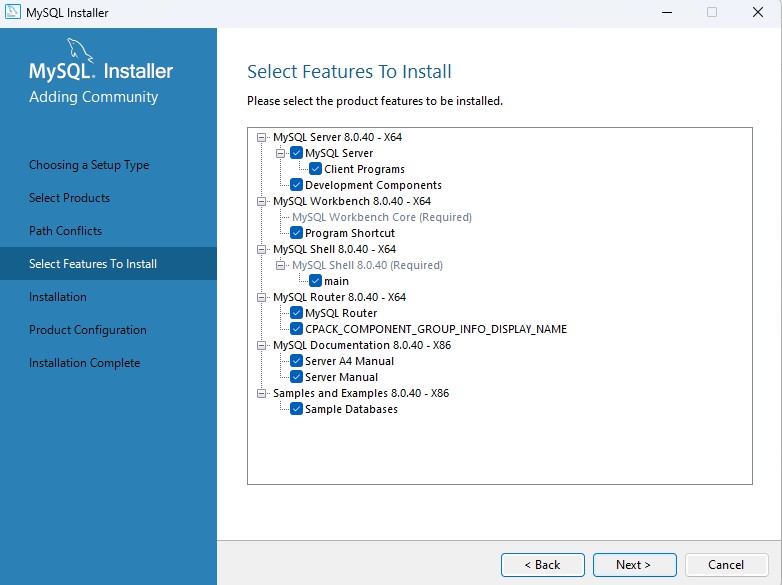Image resolution: width=782 pixels, height=585 pixels.
Task: Uncheck the Sample Databases checkbox
Action: point(296,409)
